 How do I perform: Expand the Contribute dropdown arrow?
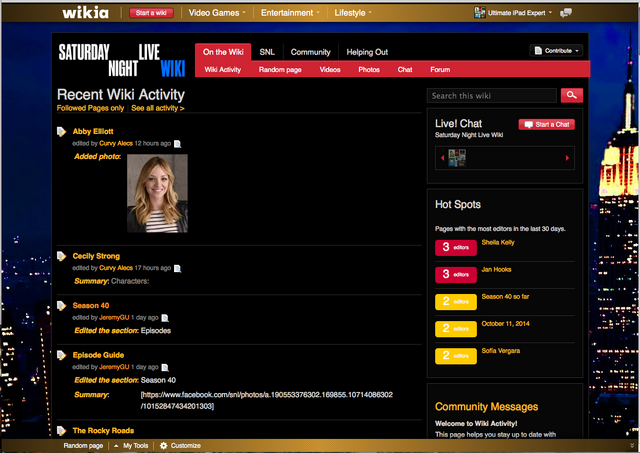[577, 51]
